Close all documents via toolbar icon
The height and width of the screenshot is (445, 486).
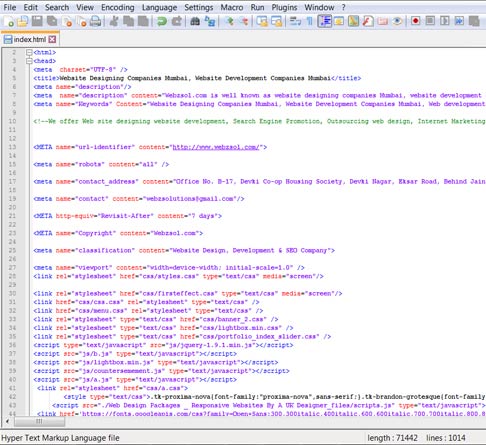(81, 22)
